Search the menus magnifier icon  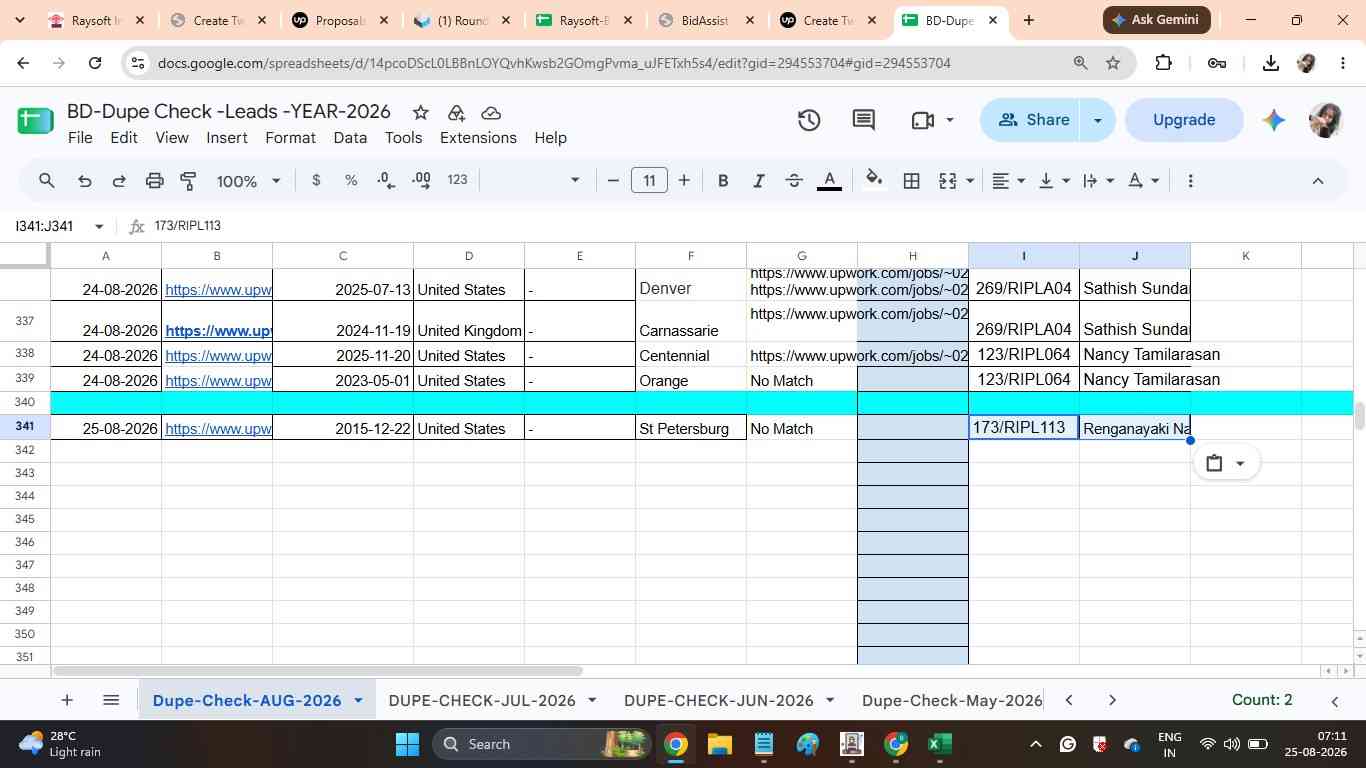click(47, 181)
